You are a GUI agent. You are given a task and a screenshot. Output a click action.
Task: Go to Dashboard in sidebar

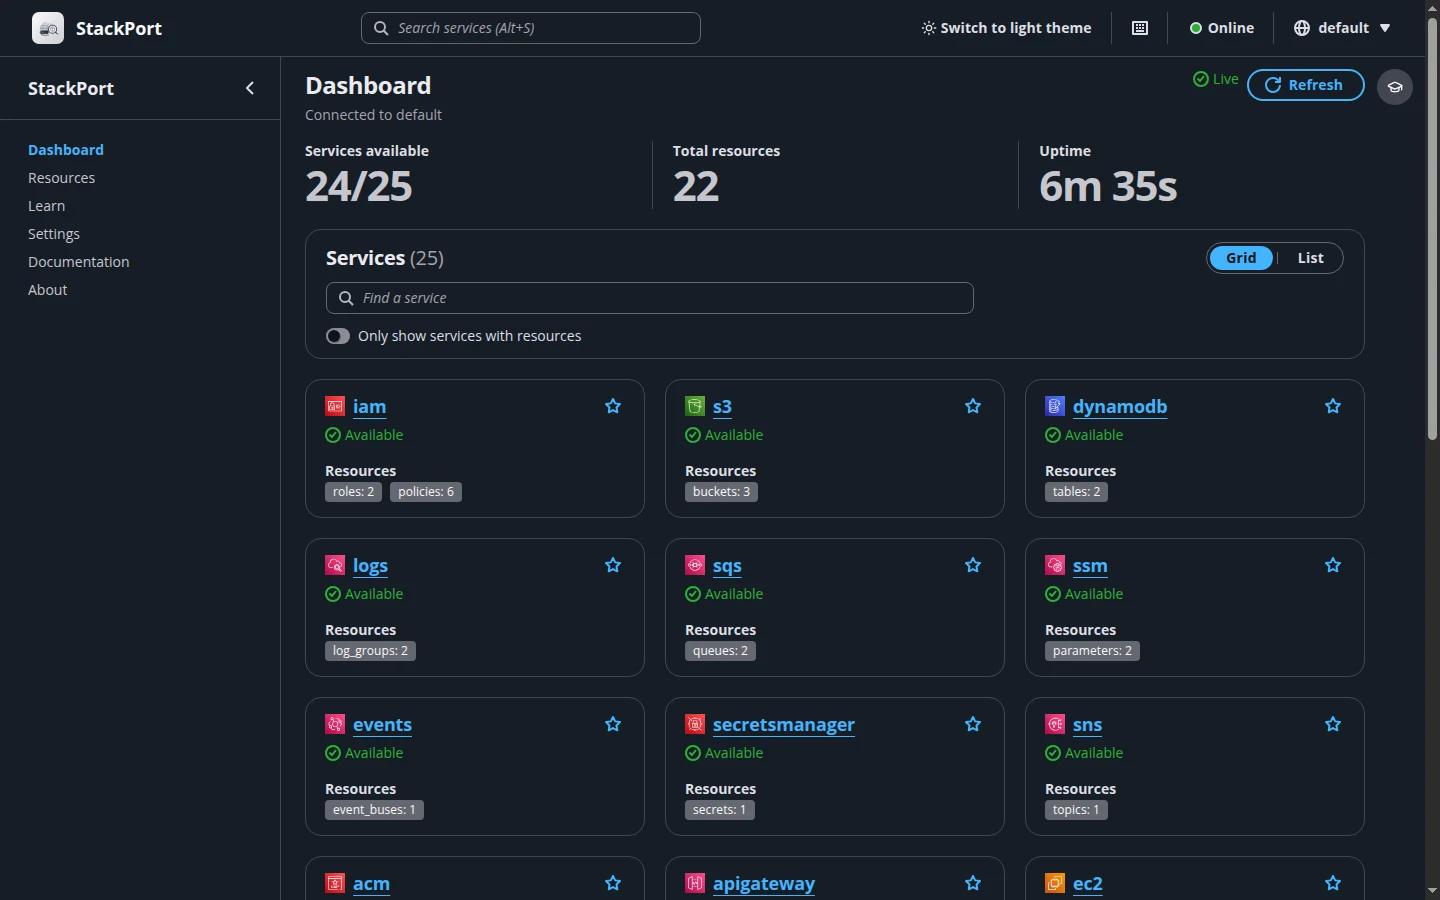coord(66,150)
